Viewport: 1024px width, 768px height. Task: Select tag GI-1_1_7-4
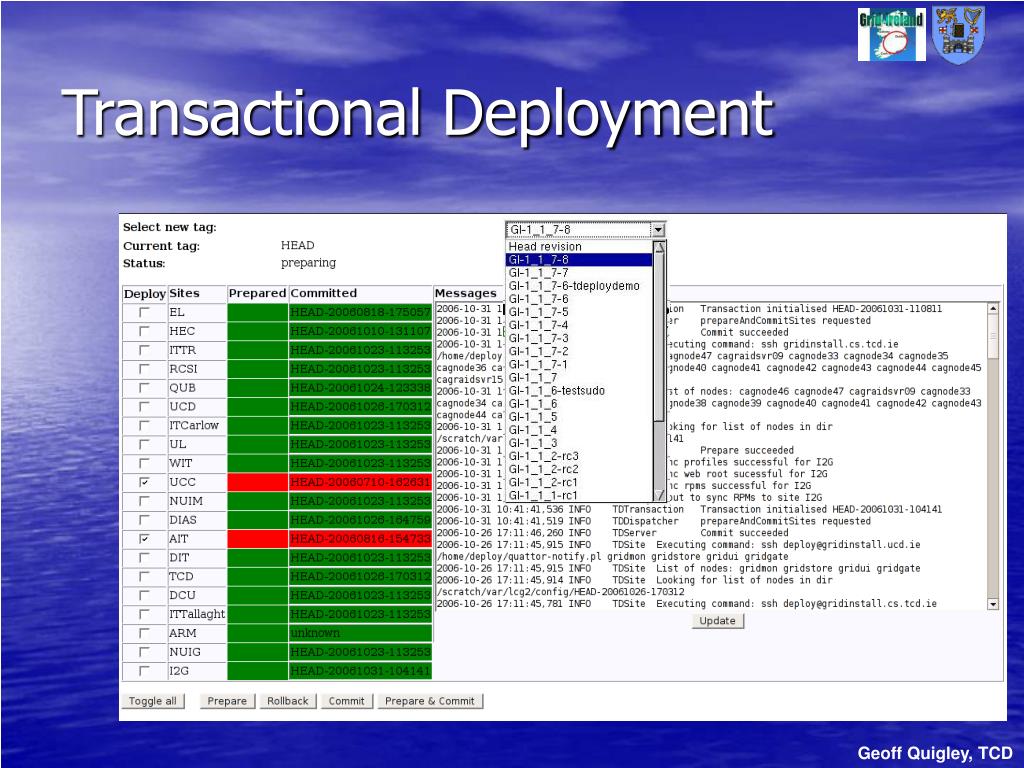coord(579,325)
